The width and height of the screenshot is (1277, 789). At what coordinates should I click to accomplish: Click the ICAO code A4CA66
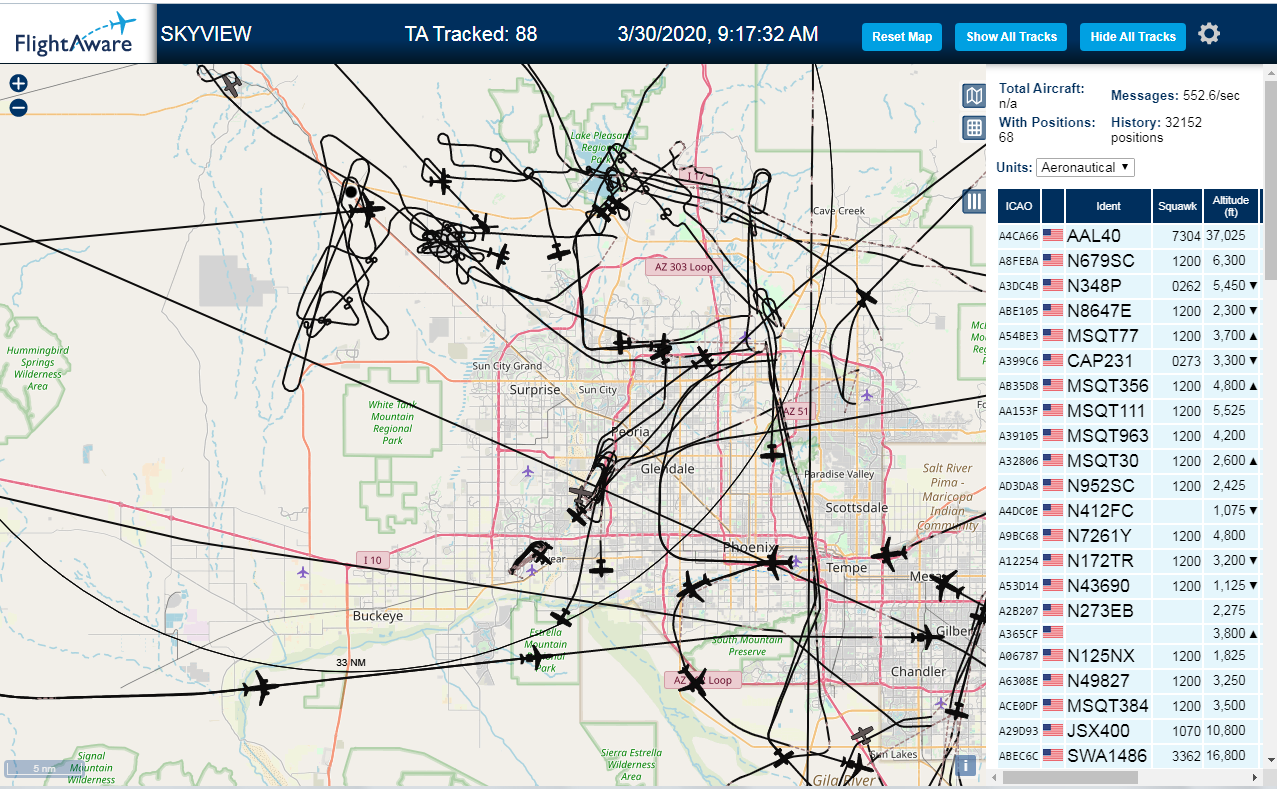click(x=1019, y=237)
